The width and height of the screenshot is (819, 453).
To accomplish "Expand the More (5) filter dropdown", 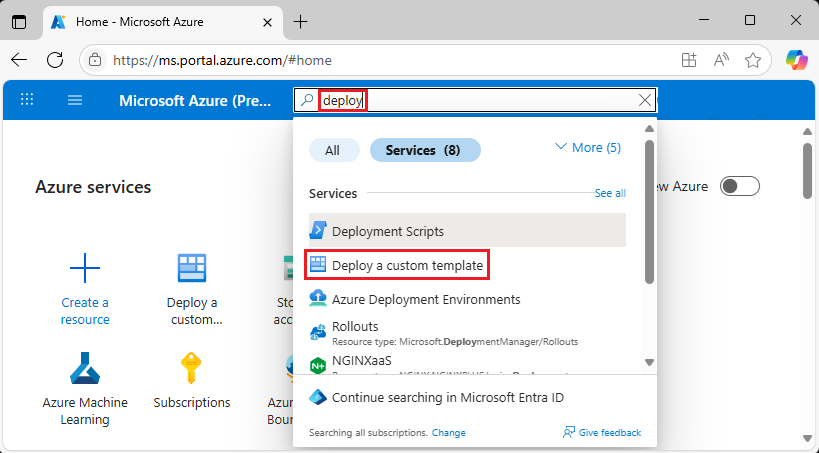I will coord(588,148).
